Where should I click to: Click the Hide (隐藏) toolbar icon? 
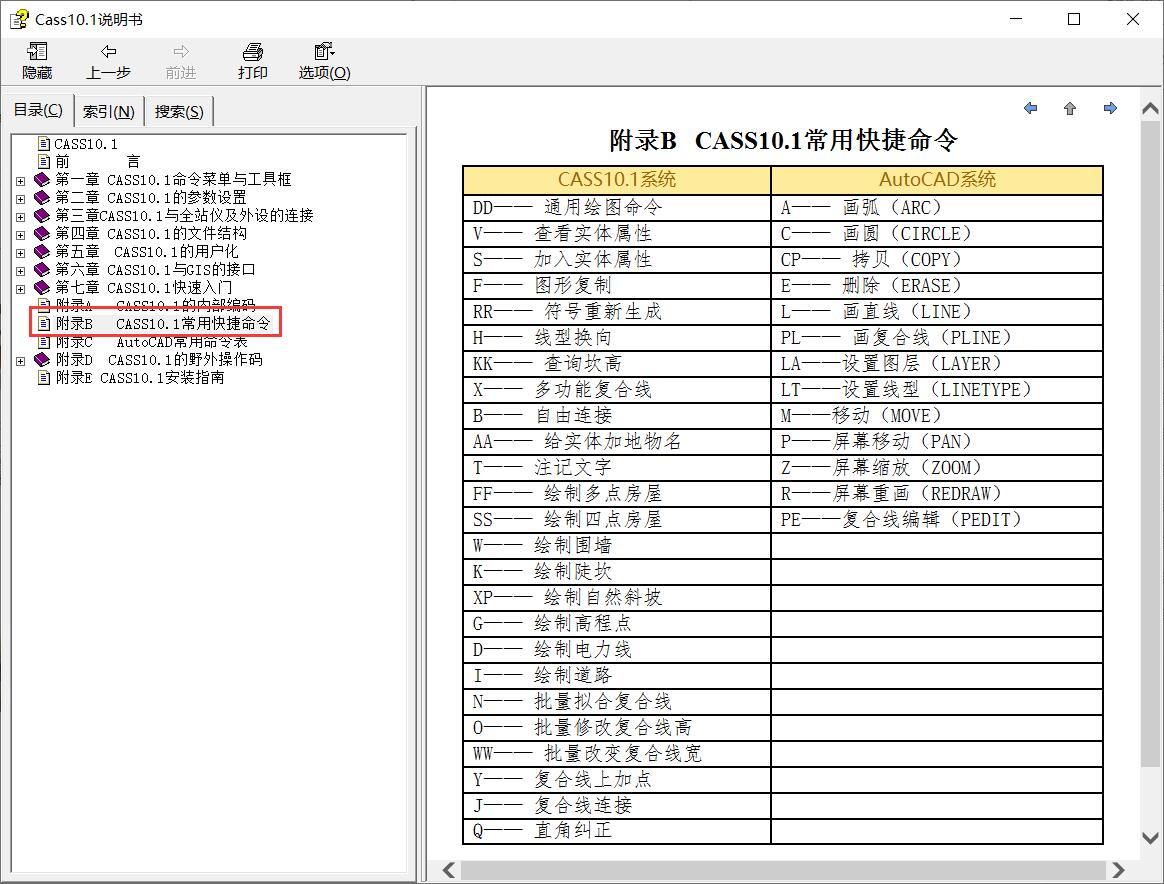coord(37,51)
